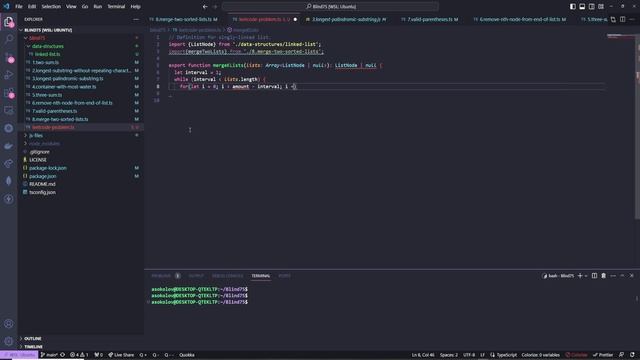Open the Help menu
The image size is (640, 360).
pos(136,7)
